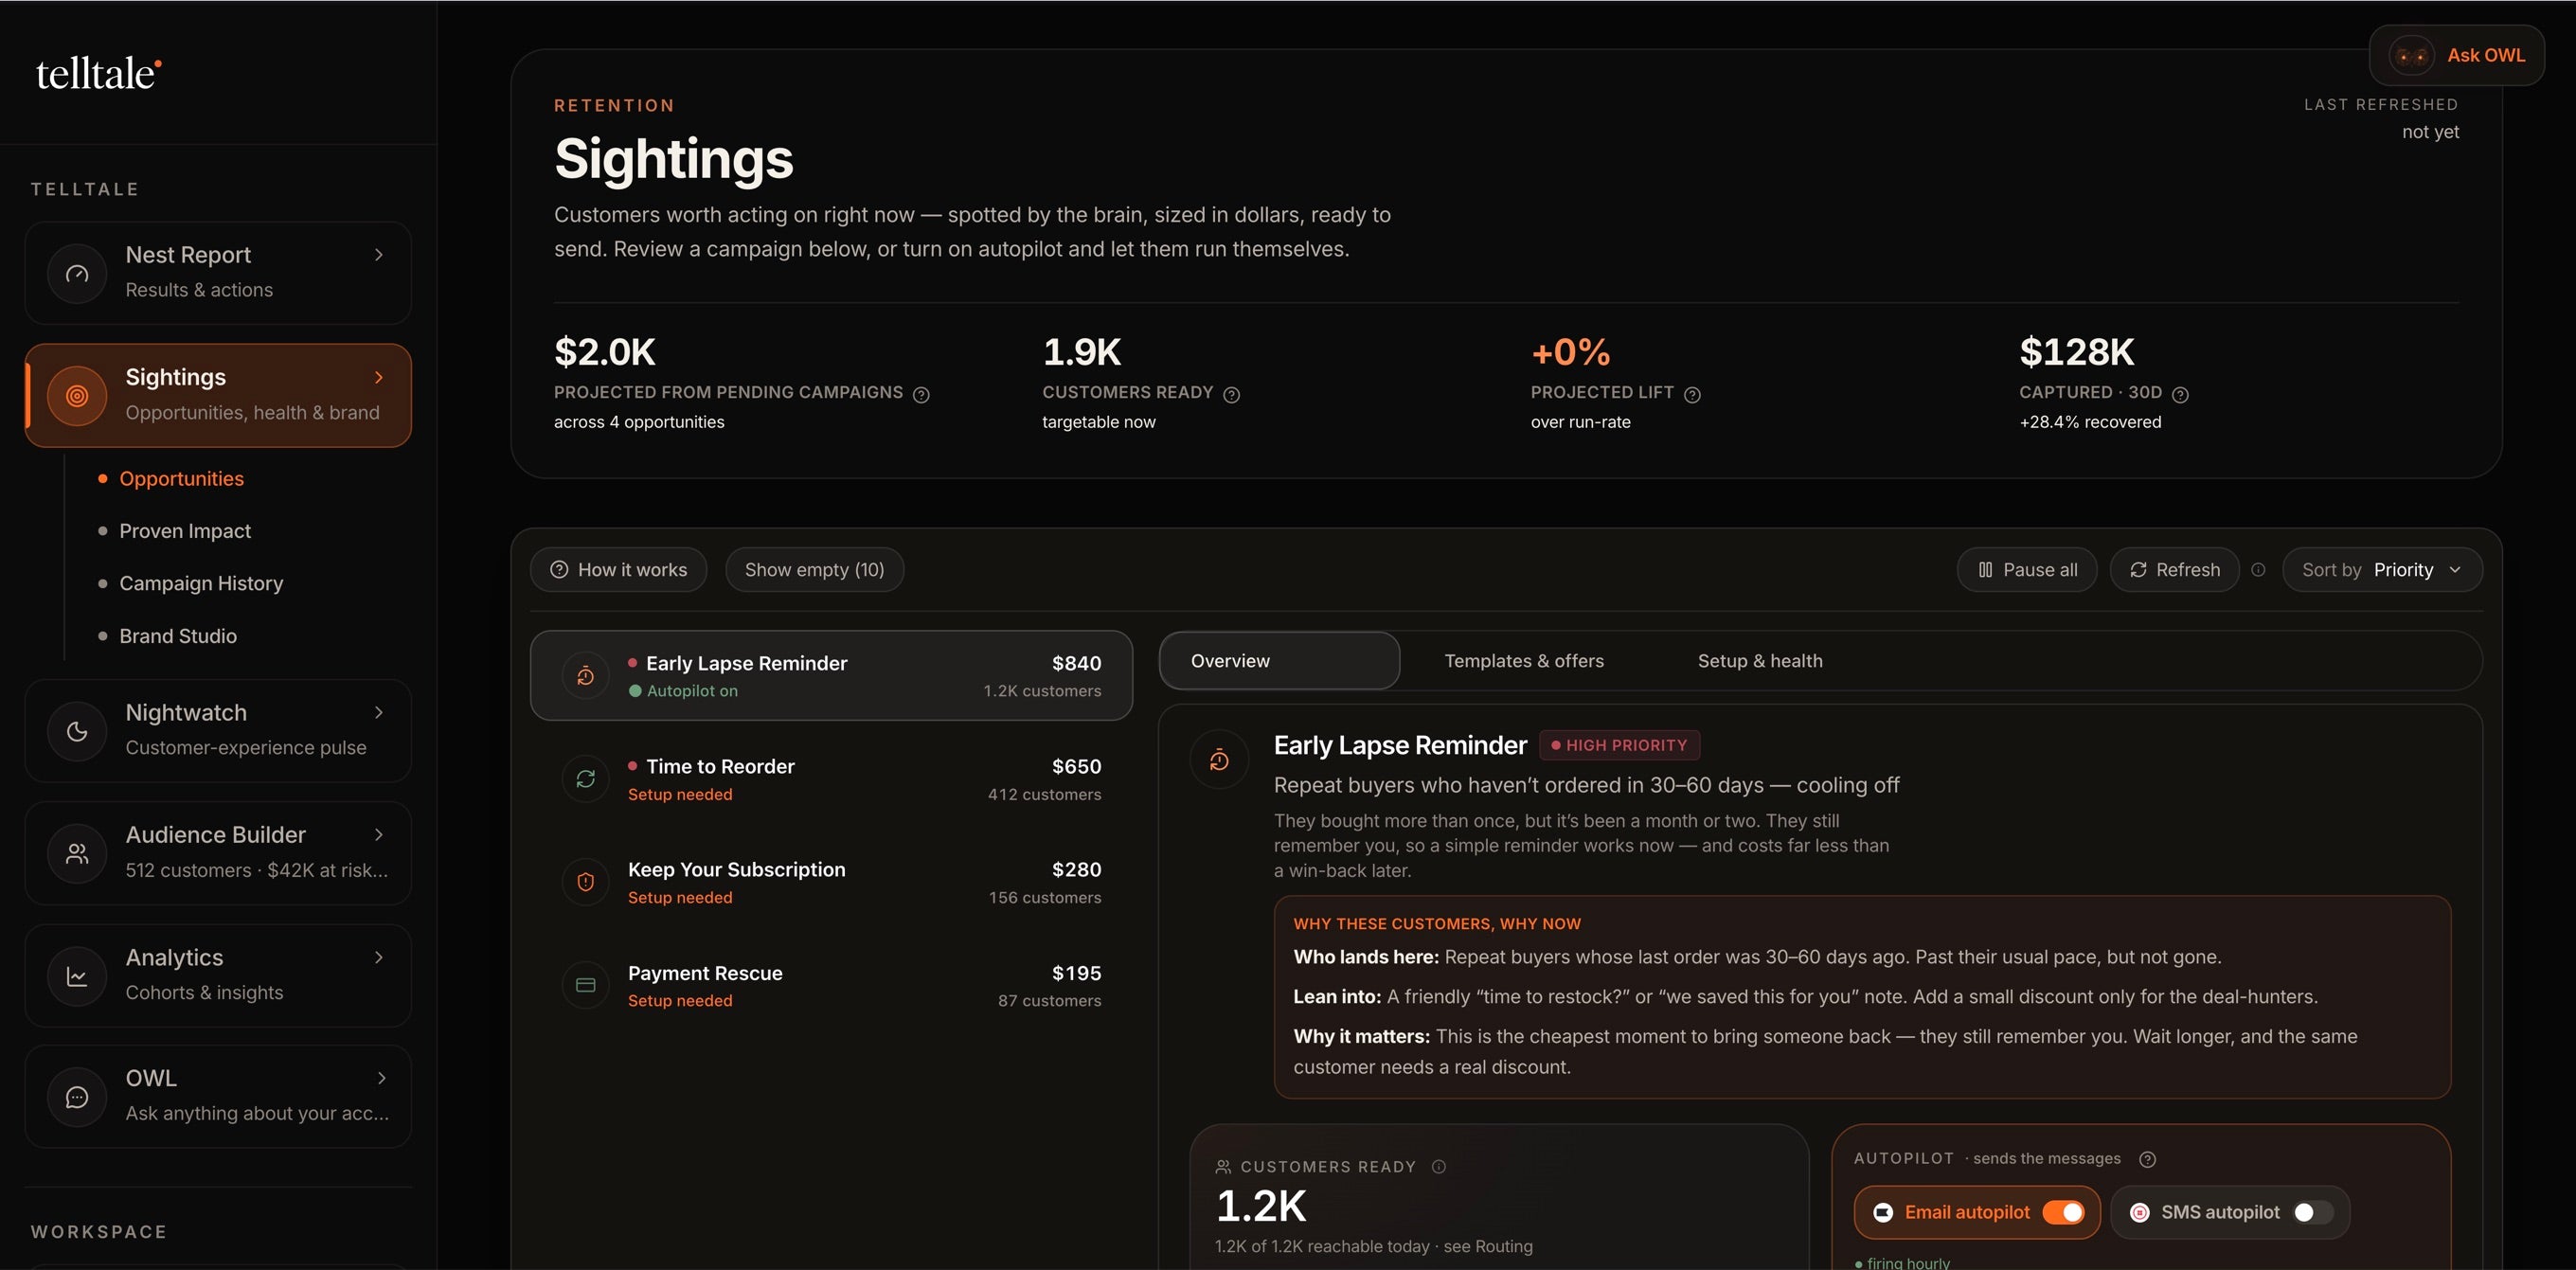
Task: Expand the OWL chevron
Action: [x=381, y=1078]
